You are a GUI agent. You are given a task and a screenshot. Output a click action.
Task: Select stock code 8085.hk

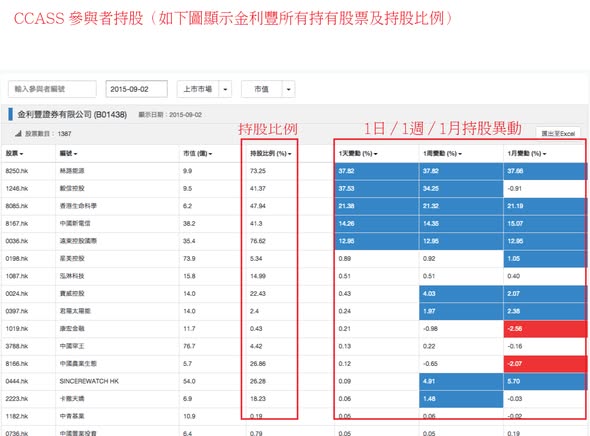coord(17,206)
